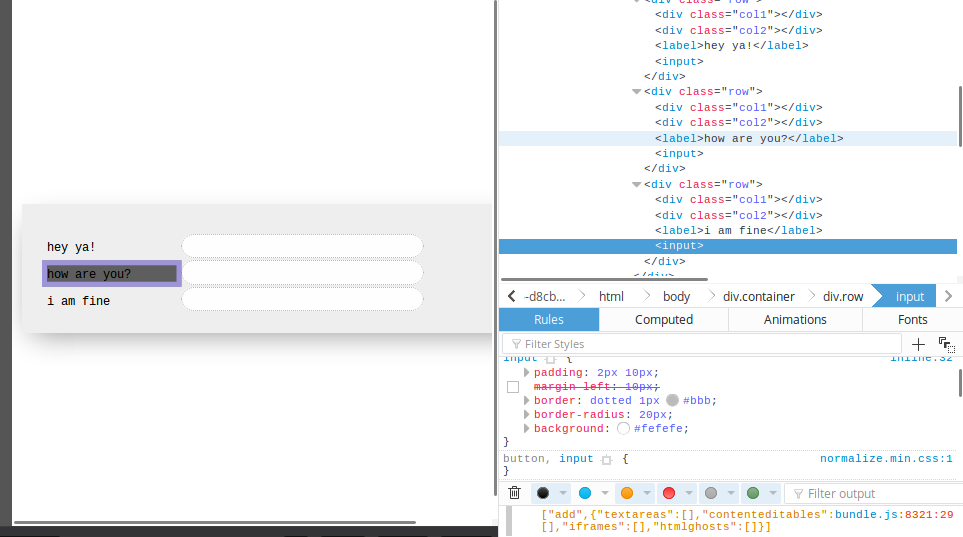Select the <input> node under 'how are you?' label

coord(679,154)
